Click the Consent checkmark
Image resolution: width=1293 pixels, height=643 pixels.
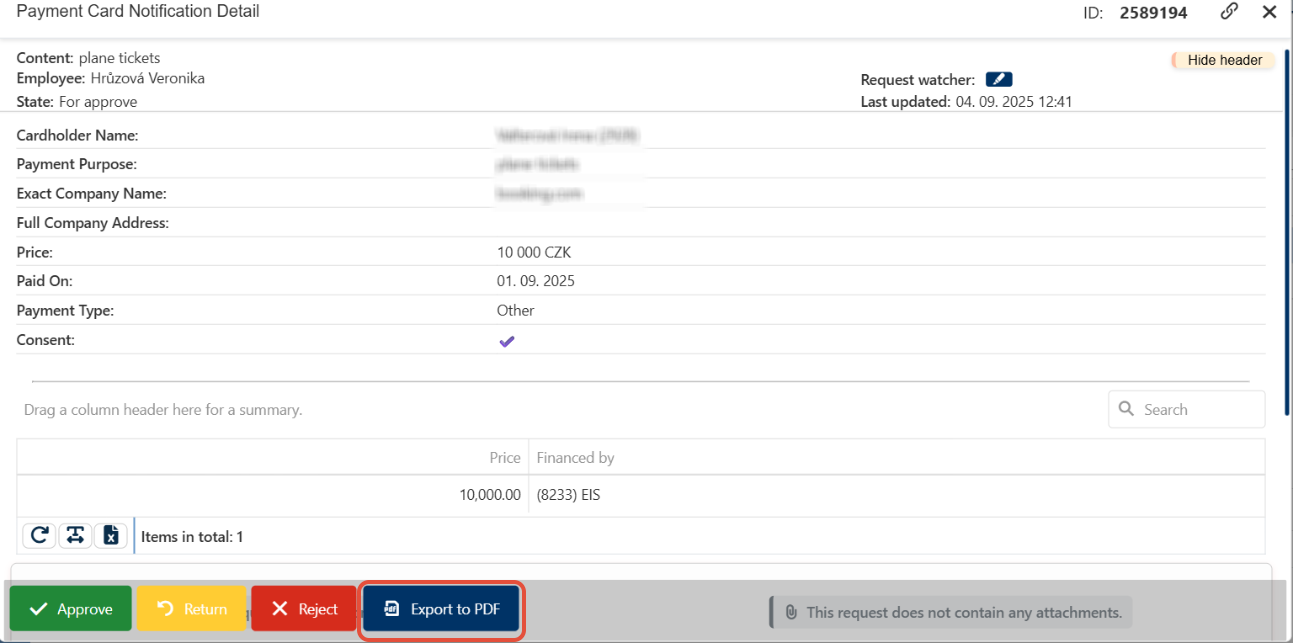click(507, 341)
